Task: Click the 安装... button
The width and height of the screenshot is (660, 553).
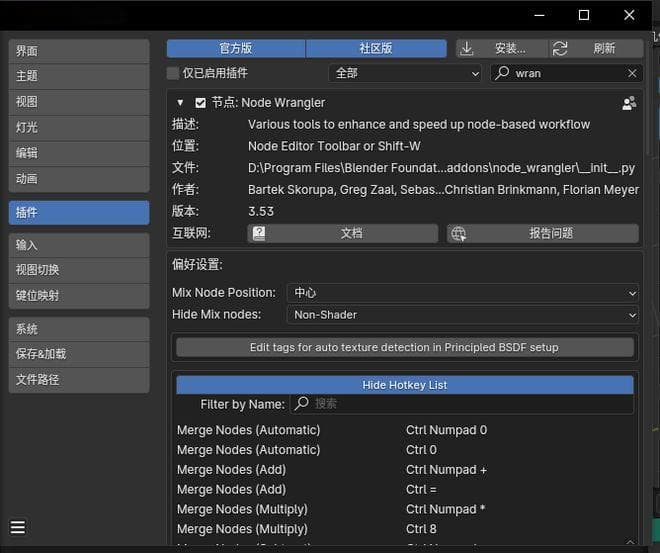Action: pyautogui.click(x=503, y=48)
